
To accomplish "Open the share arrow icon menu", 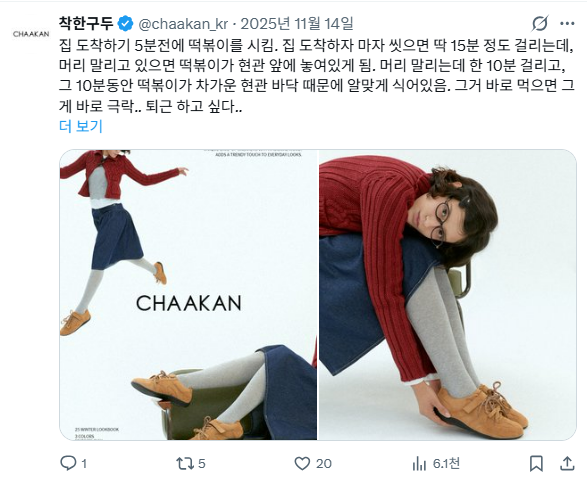I will 567,463.
